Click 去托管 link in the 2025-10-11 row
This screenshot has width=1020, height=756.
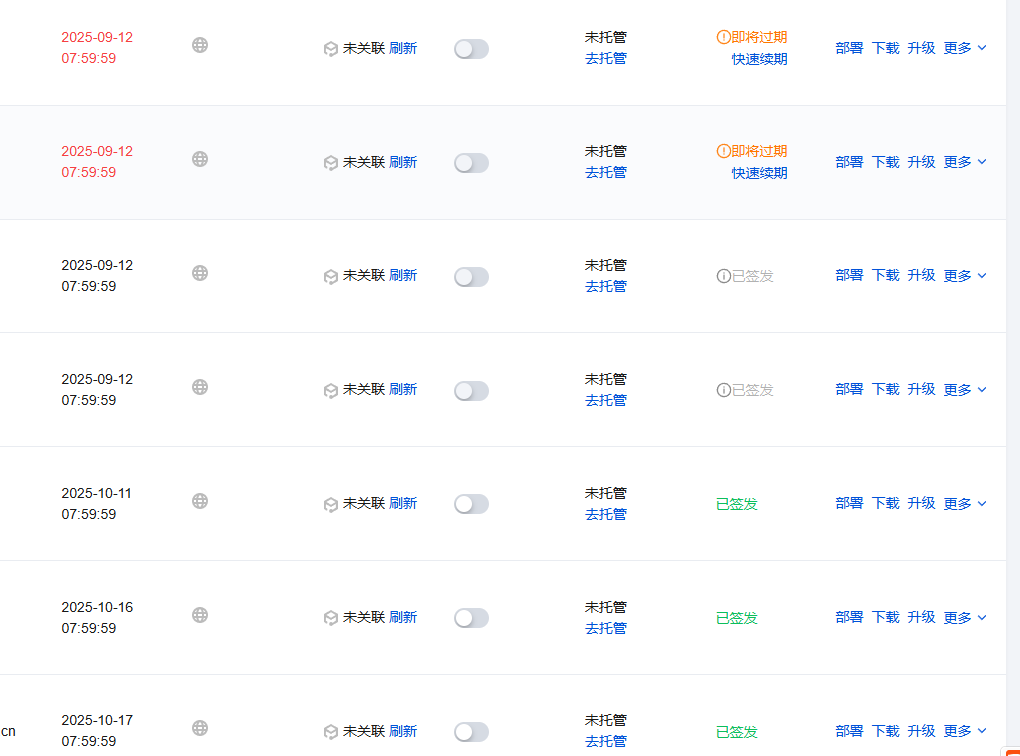coord(606,514)
